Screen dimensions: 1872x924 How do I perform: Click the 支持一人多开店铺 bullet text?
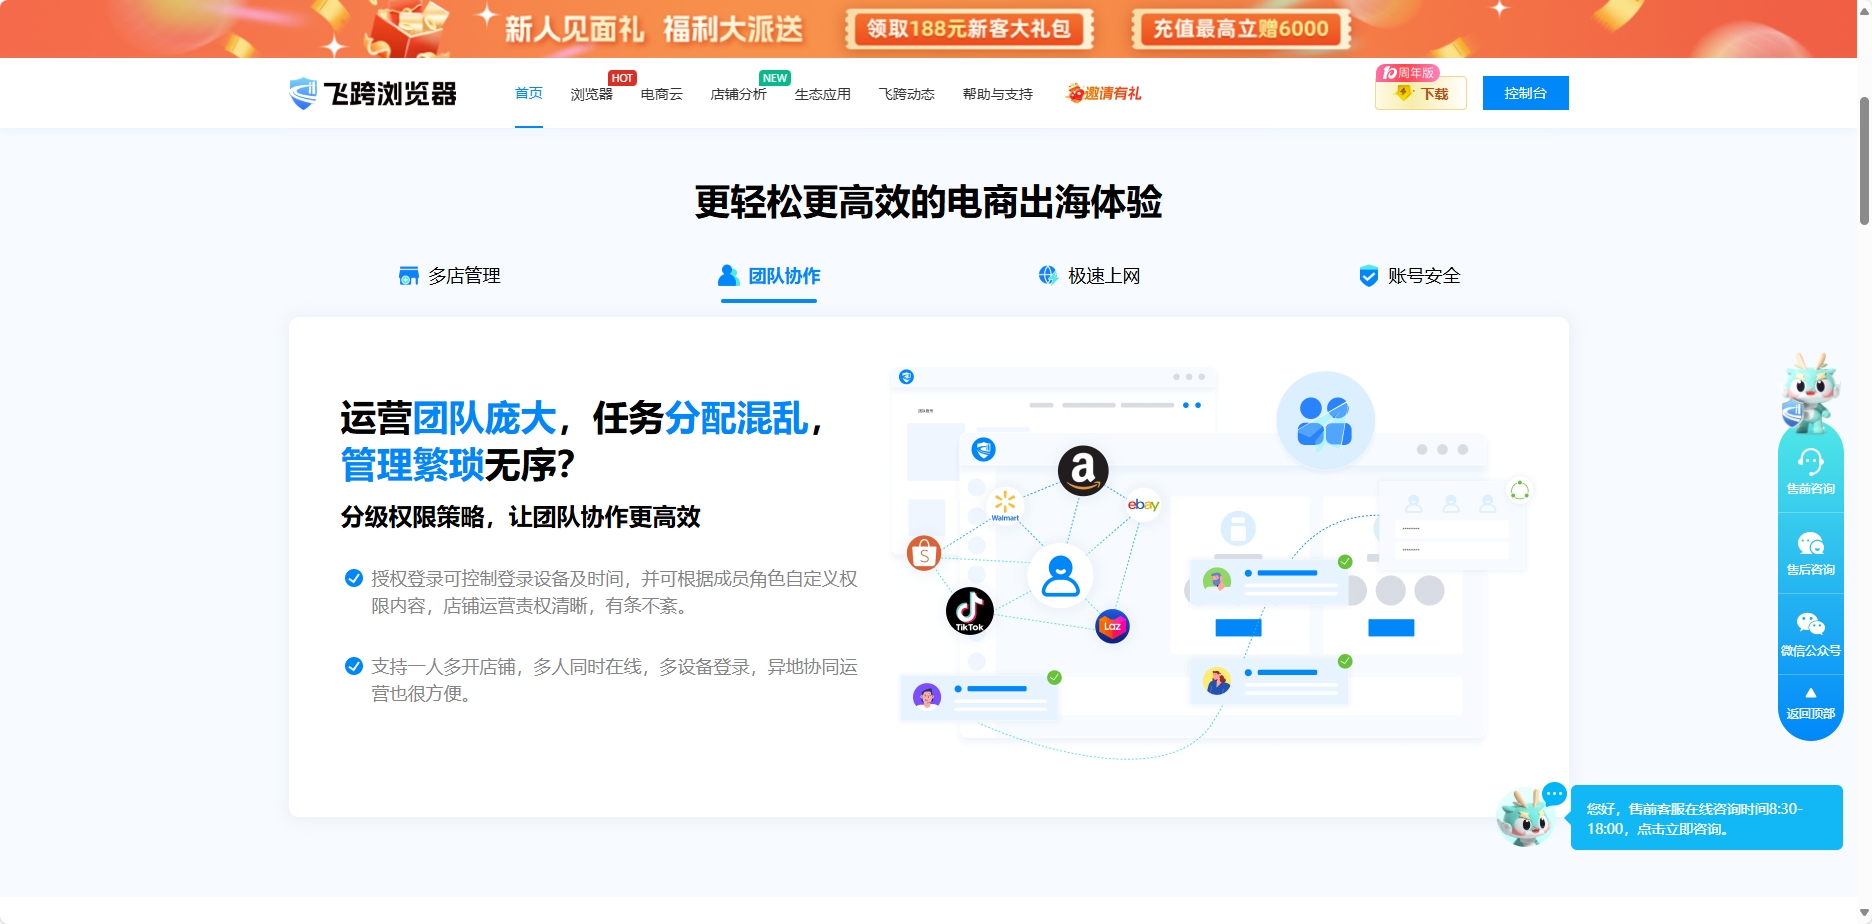coord(614,680)
